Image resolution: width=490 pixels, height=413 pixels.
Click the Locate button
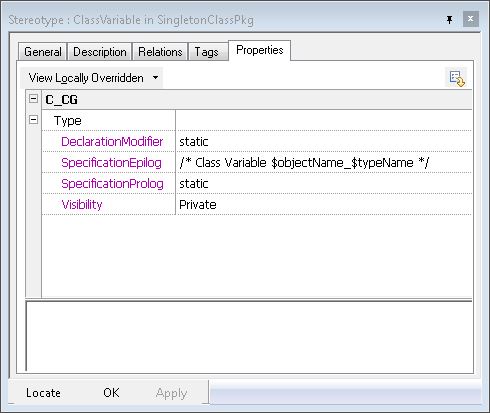[x=43, y=393]
